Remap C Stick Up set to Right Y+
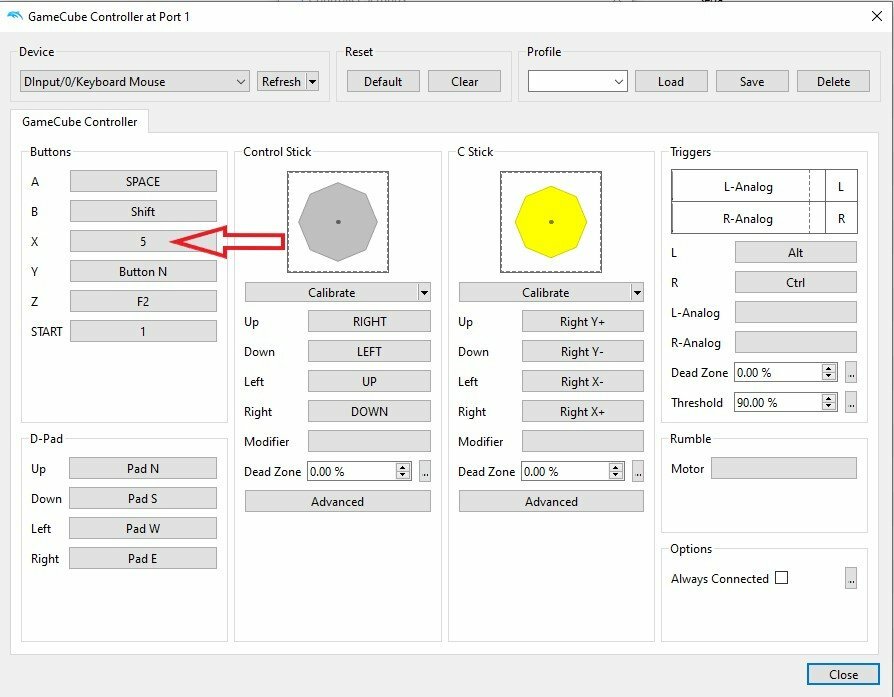Image resolution: width=894 pixels, height=697 pixels. [583, 322]
